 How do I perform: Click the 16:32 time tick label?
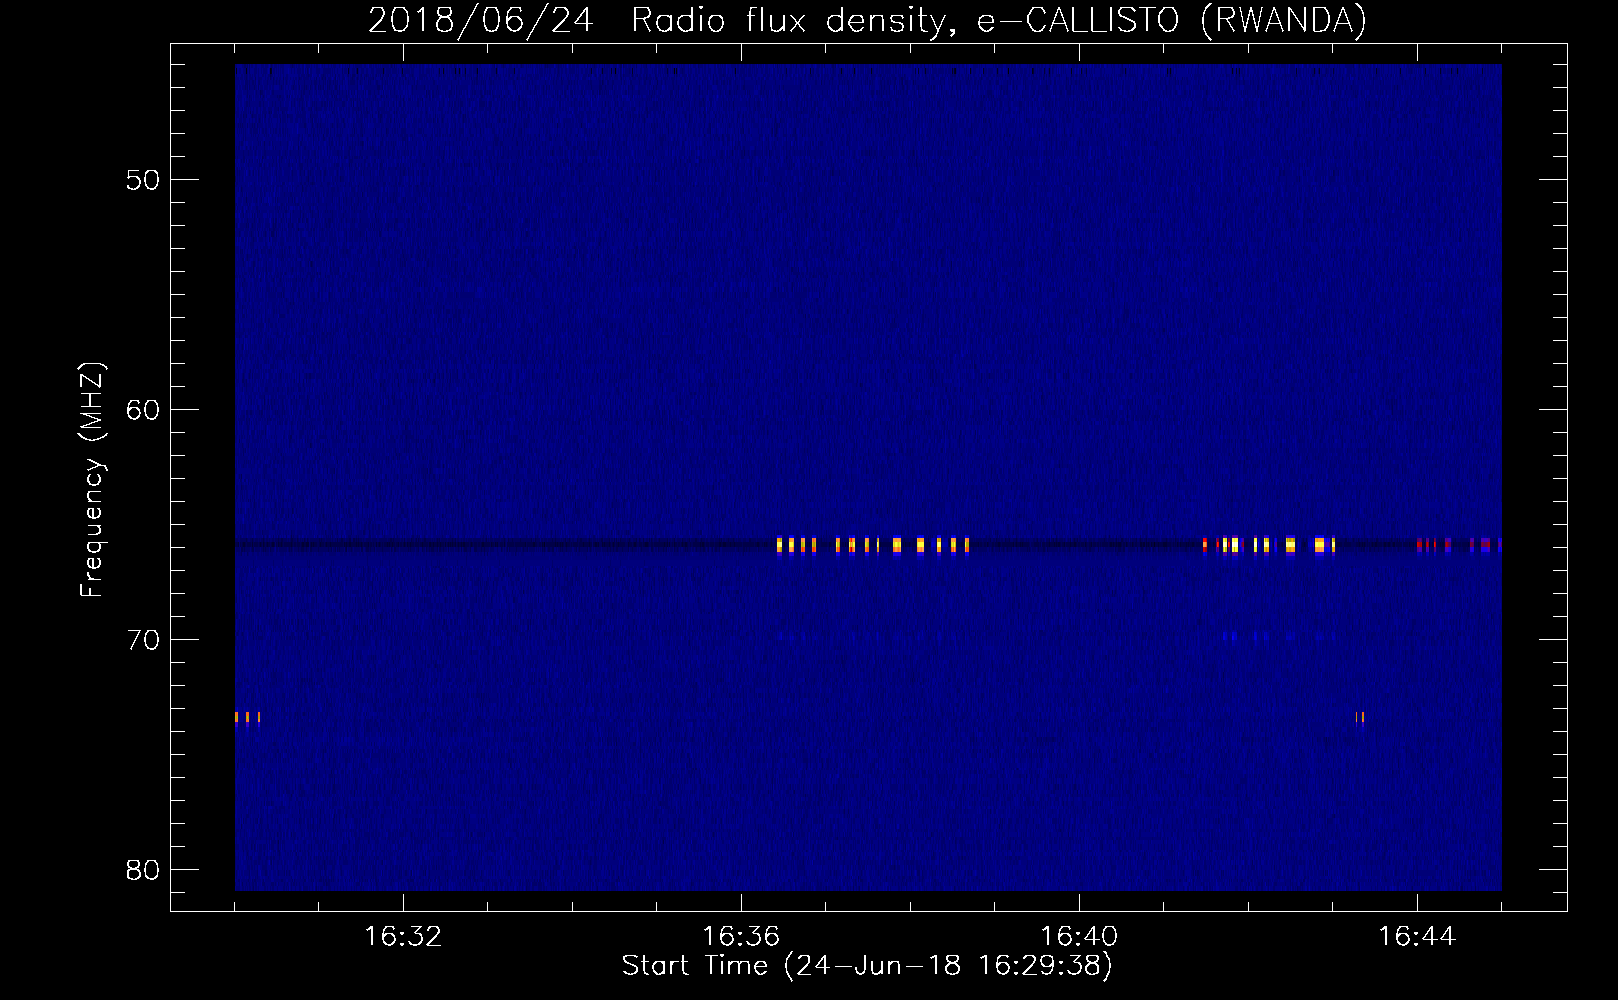(x=403, y=937)
